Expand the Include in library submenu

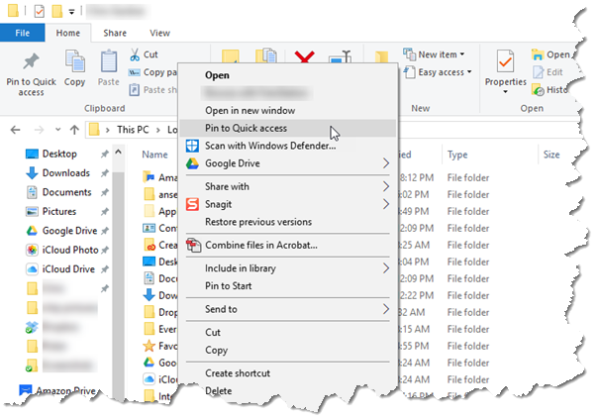coord(287,268)
